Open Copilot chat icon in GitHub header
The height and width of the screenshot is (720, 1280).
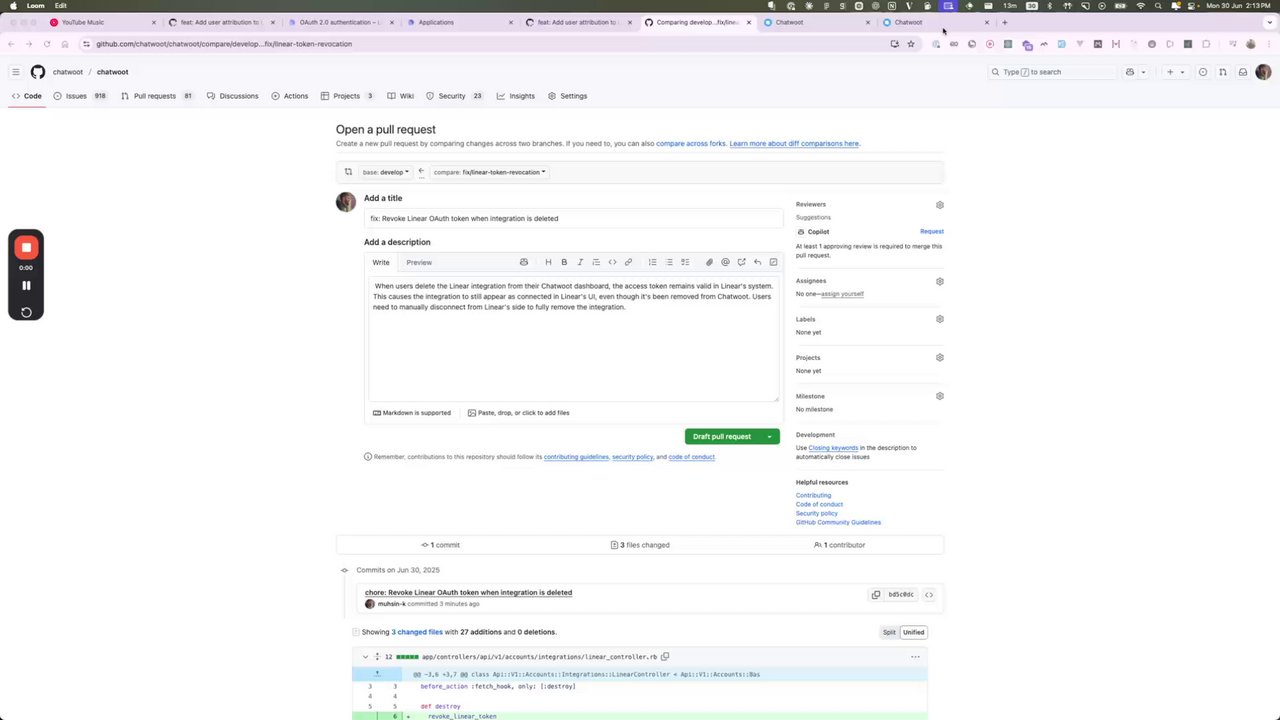click(x=1130, y=72)
